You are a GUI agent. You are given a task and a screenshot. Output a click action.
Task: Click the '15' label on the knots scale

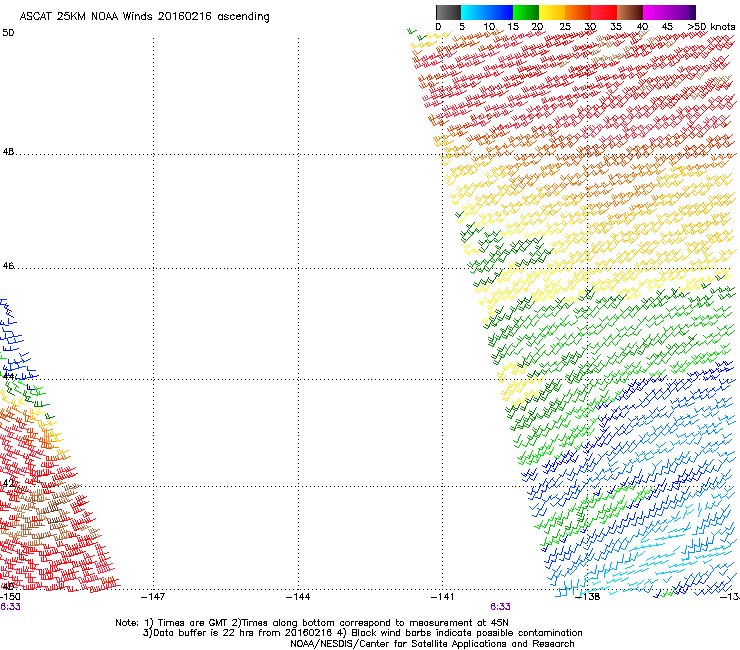[513, 27]
